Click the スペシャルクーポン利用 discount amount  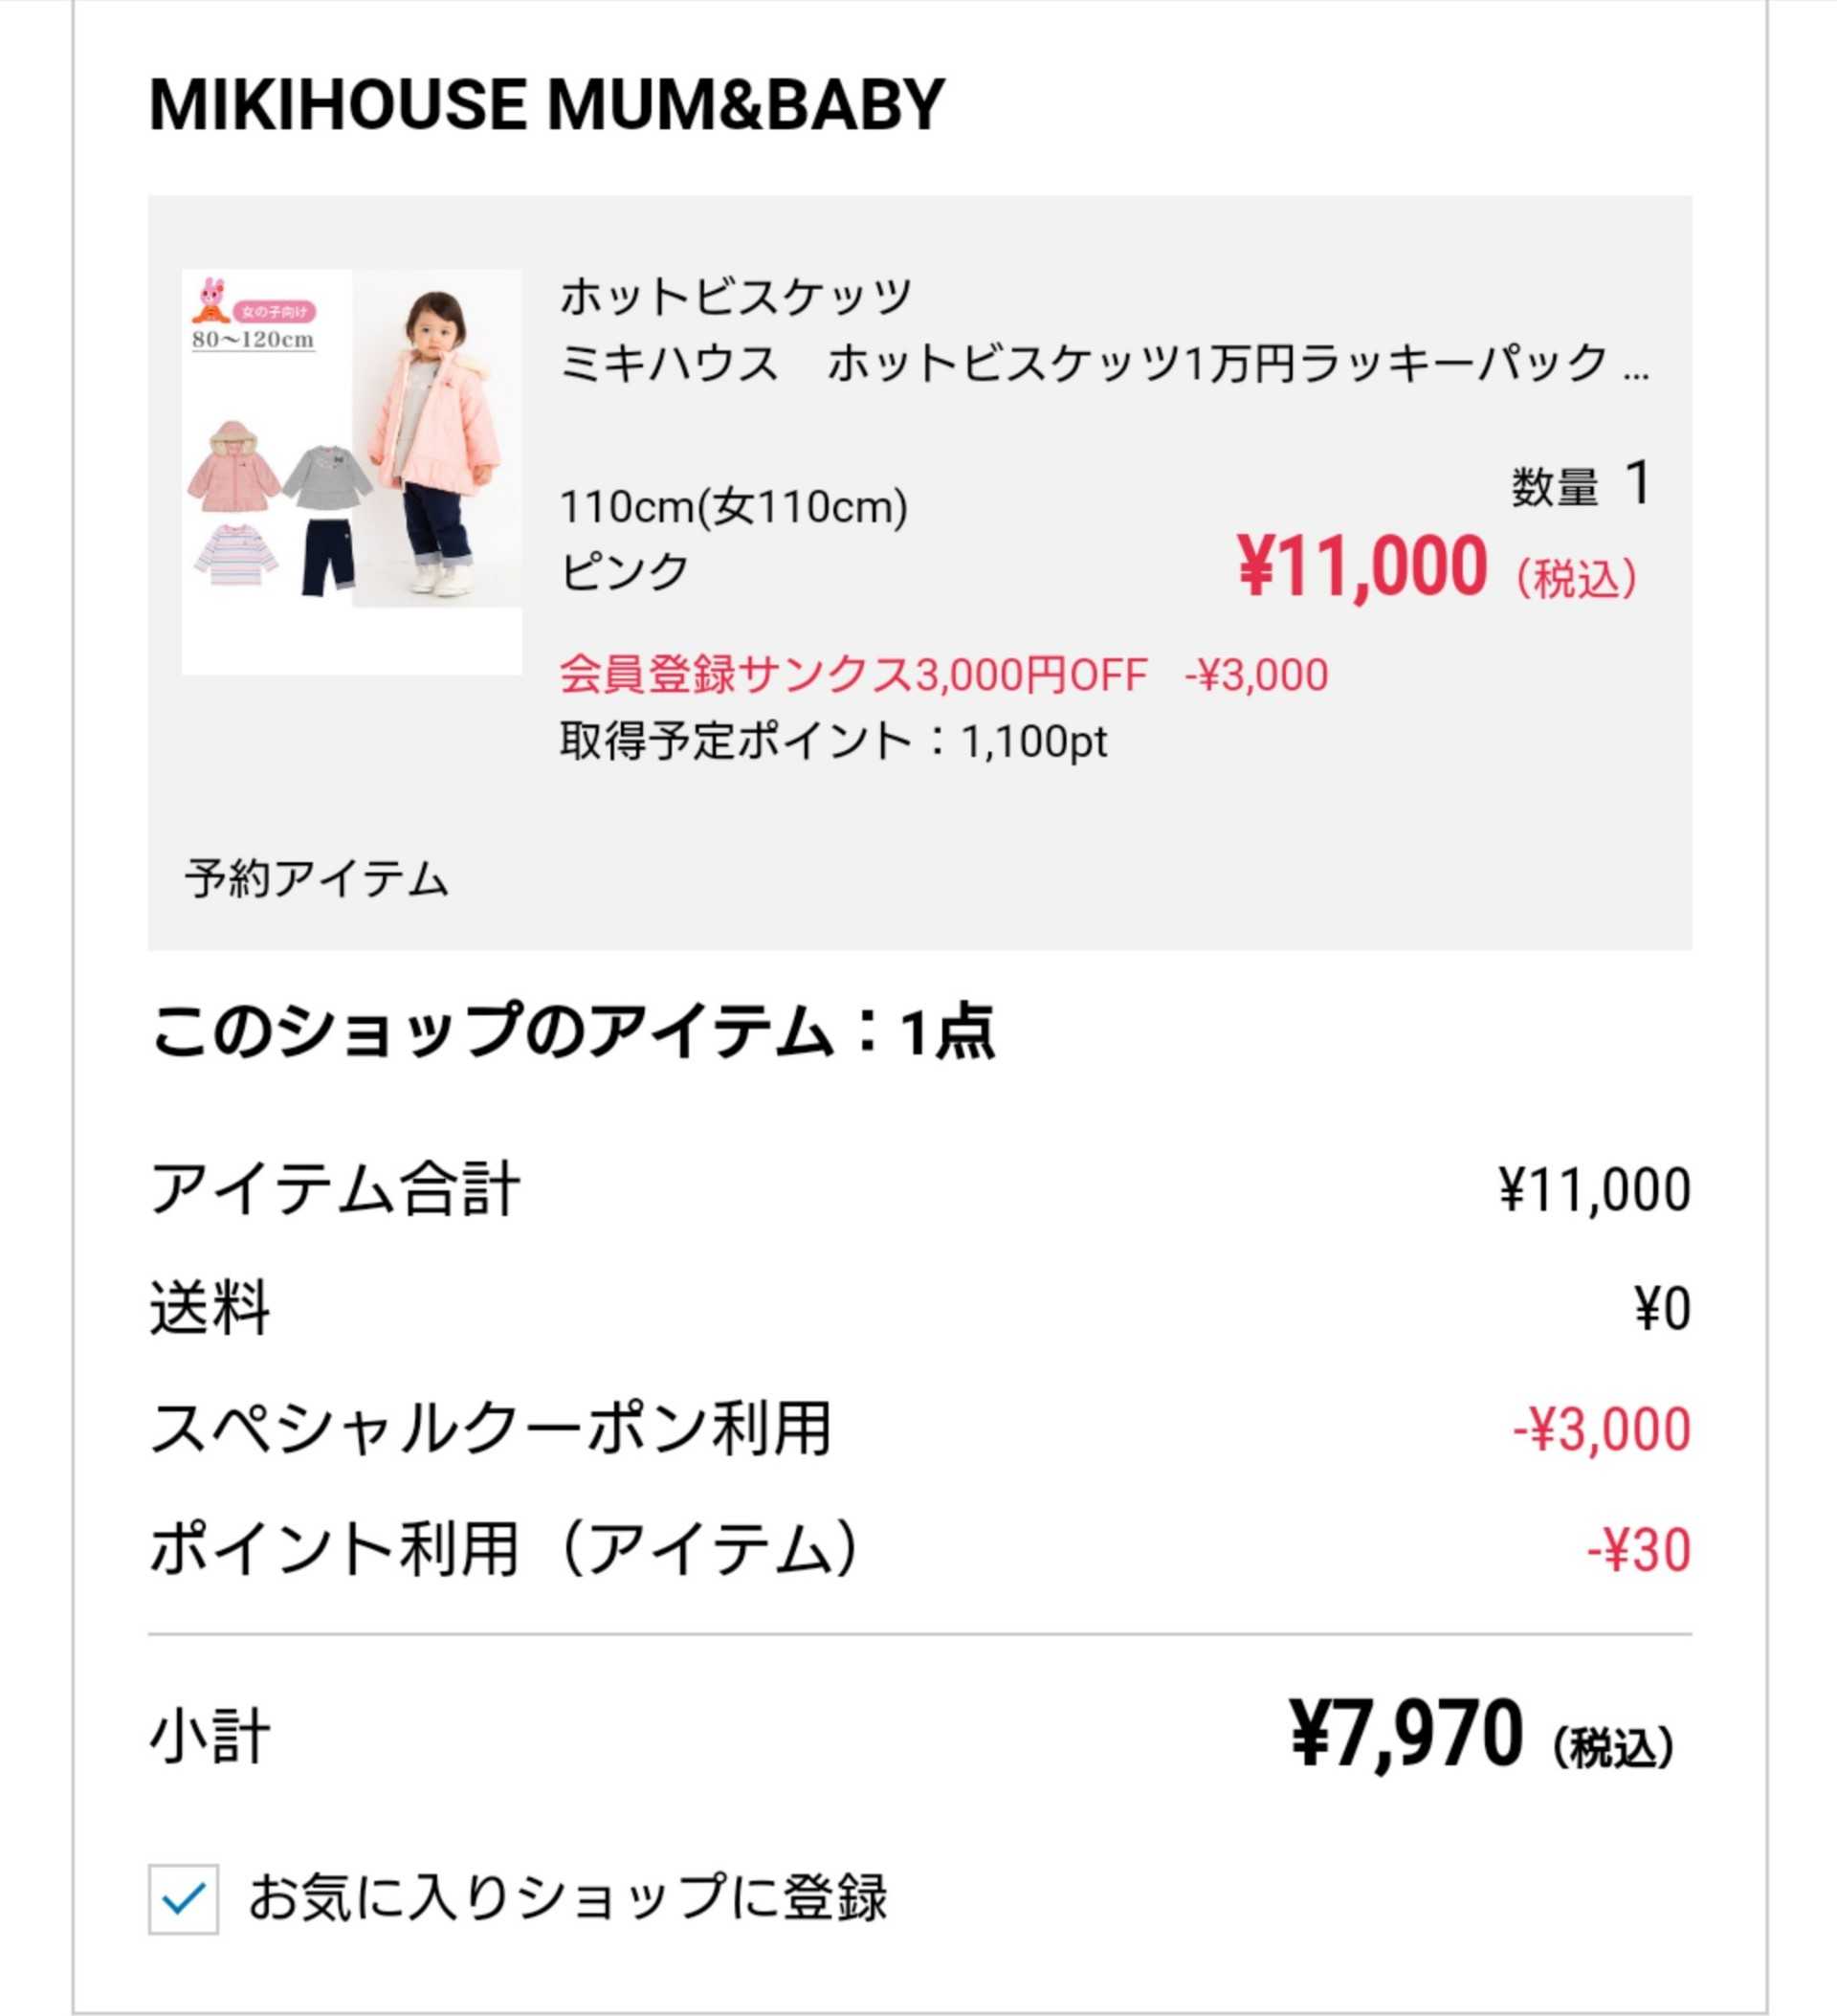click(1601, 1429)
